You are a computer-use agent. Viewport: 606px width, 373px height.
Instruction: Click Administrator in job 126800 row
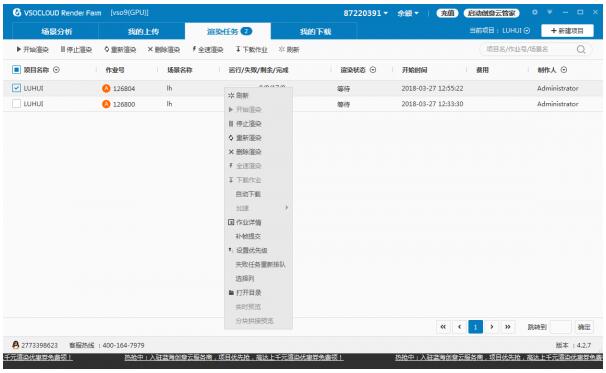[557, 104]
